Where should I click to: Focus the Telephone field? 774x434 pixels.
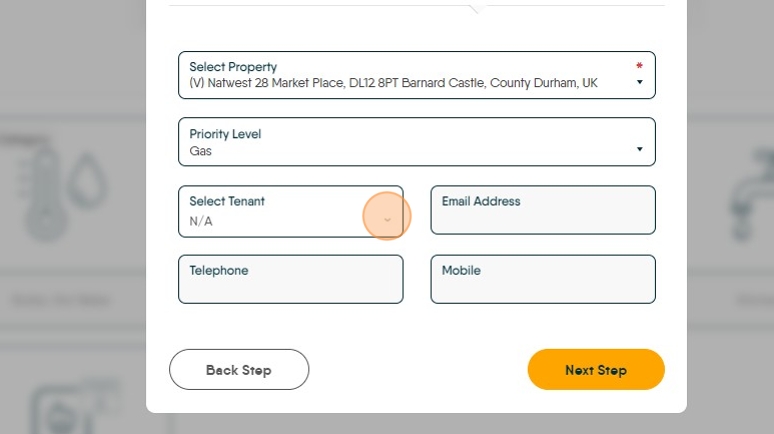(x=291, y=279)
